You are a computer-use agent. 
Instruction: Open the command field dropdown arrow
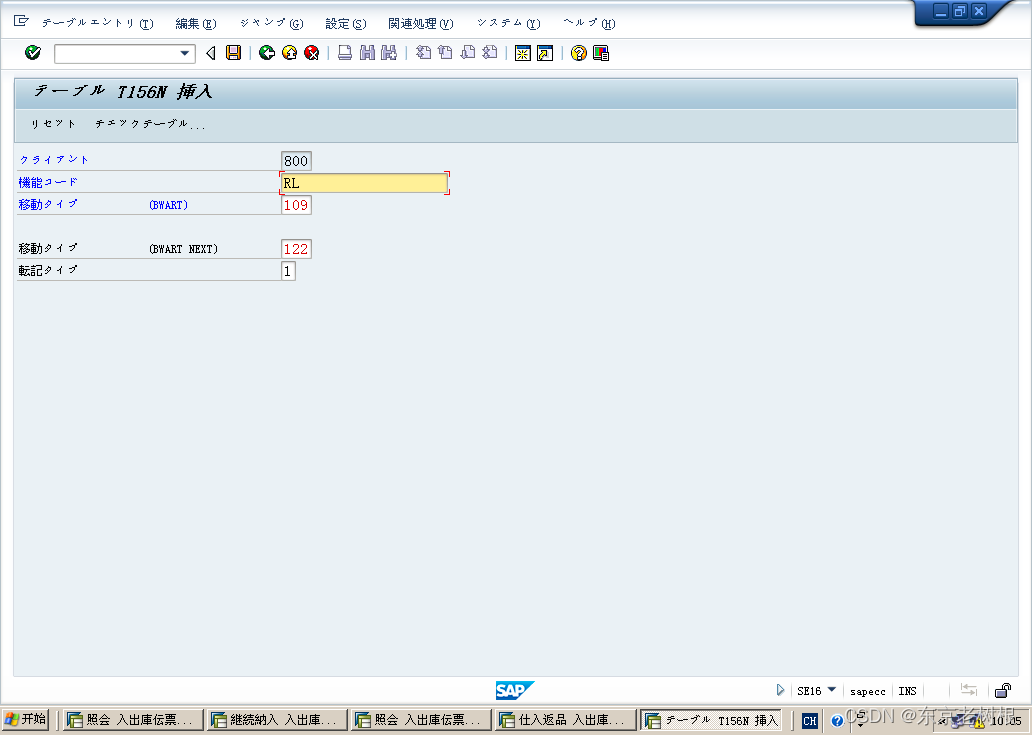[185, 53]
